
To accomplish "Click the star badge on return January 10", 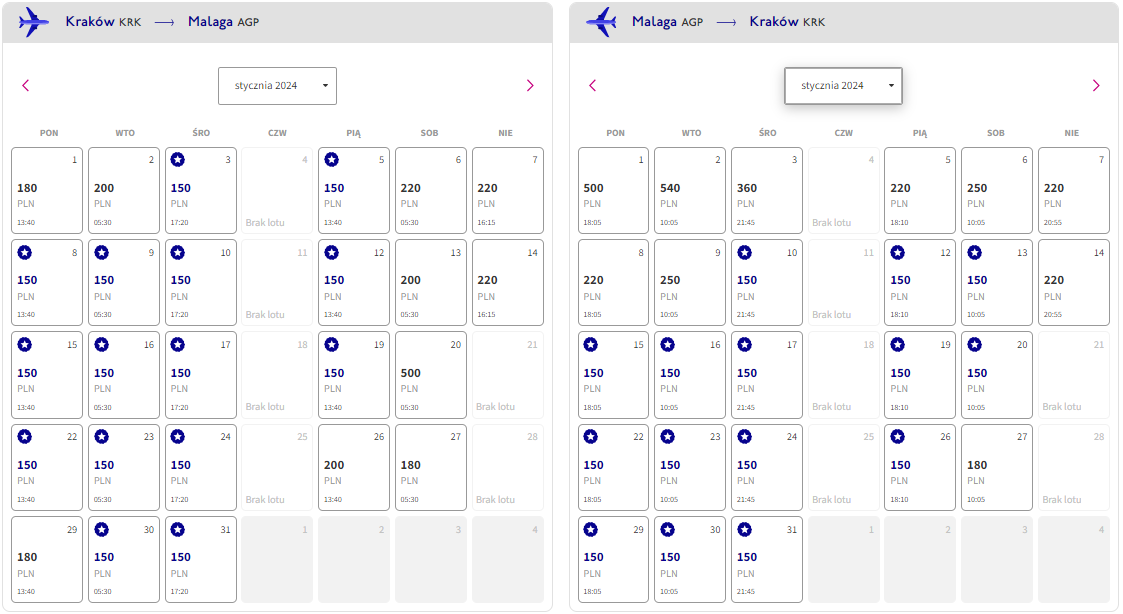I will 745,252.
